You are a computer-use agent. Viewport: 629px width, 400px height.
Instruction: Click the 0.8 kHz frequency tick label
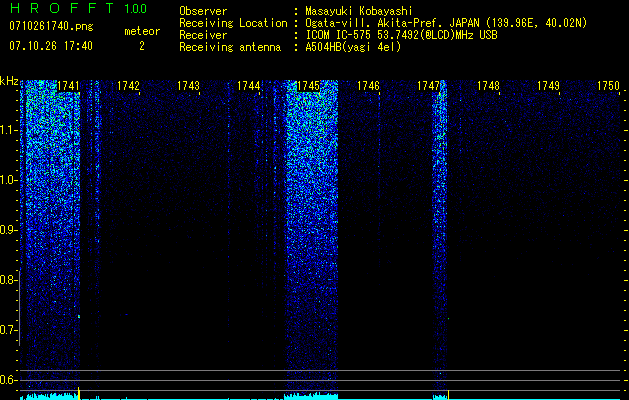coord(6,280)
